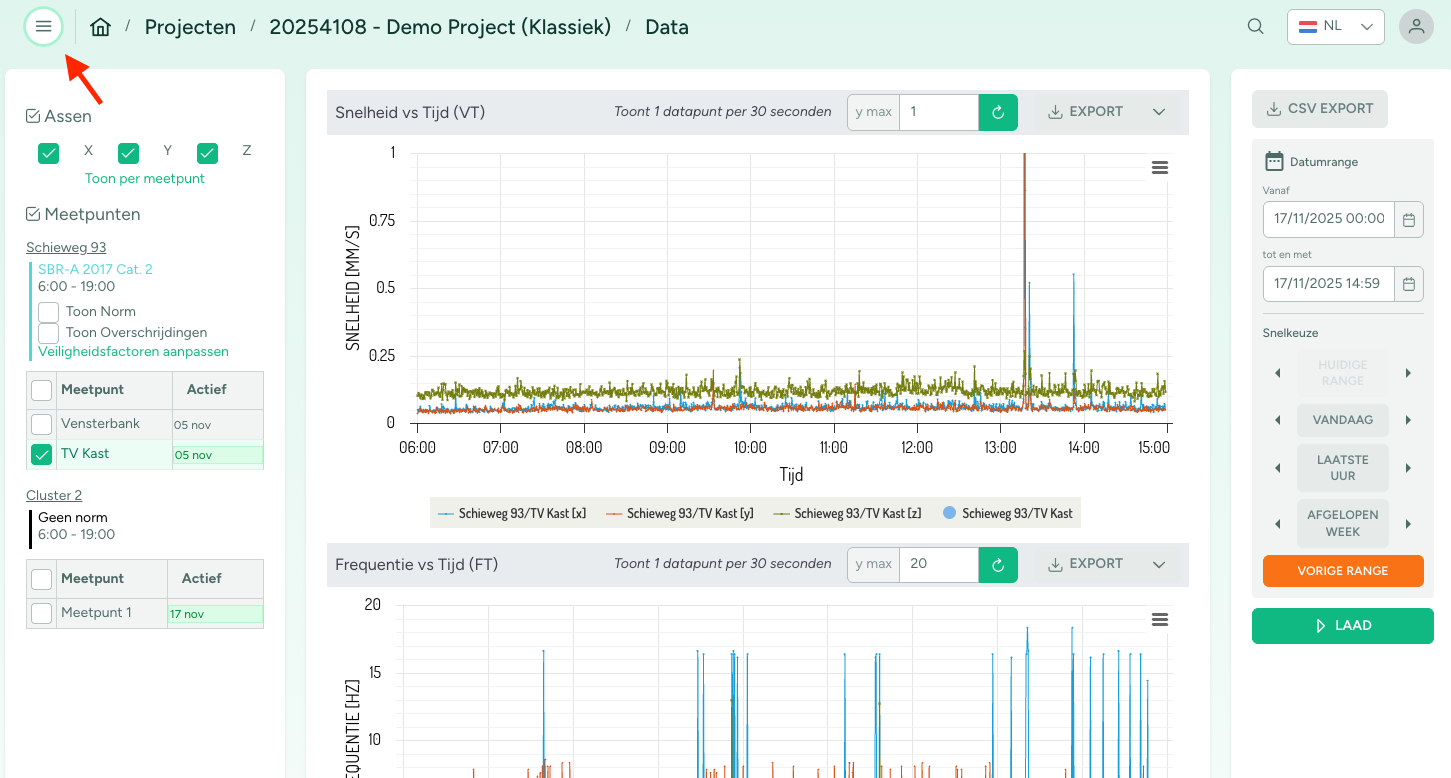Go to previous day beside Vandaag
The height and width of the screenshot is (778, 1451).
1277,420
